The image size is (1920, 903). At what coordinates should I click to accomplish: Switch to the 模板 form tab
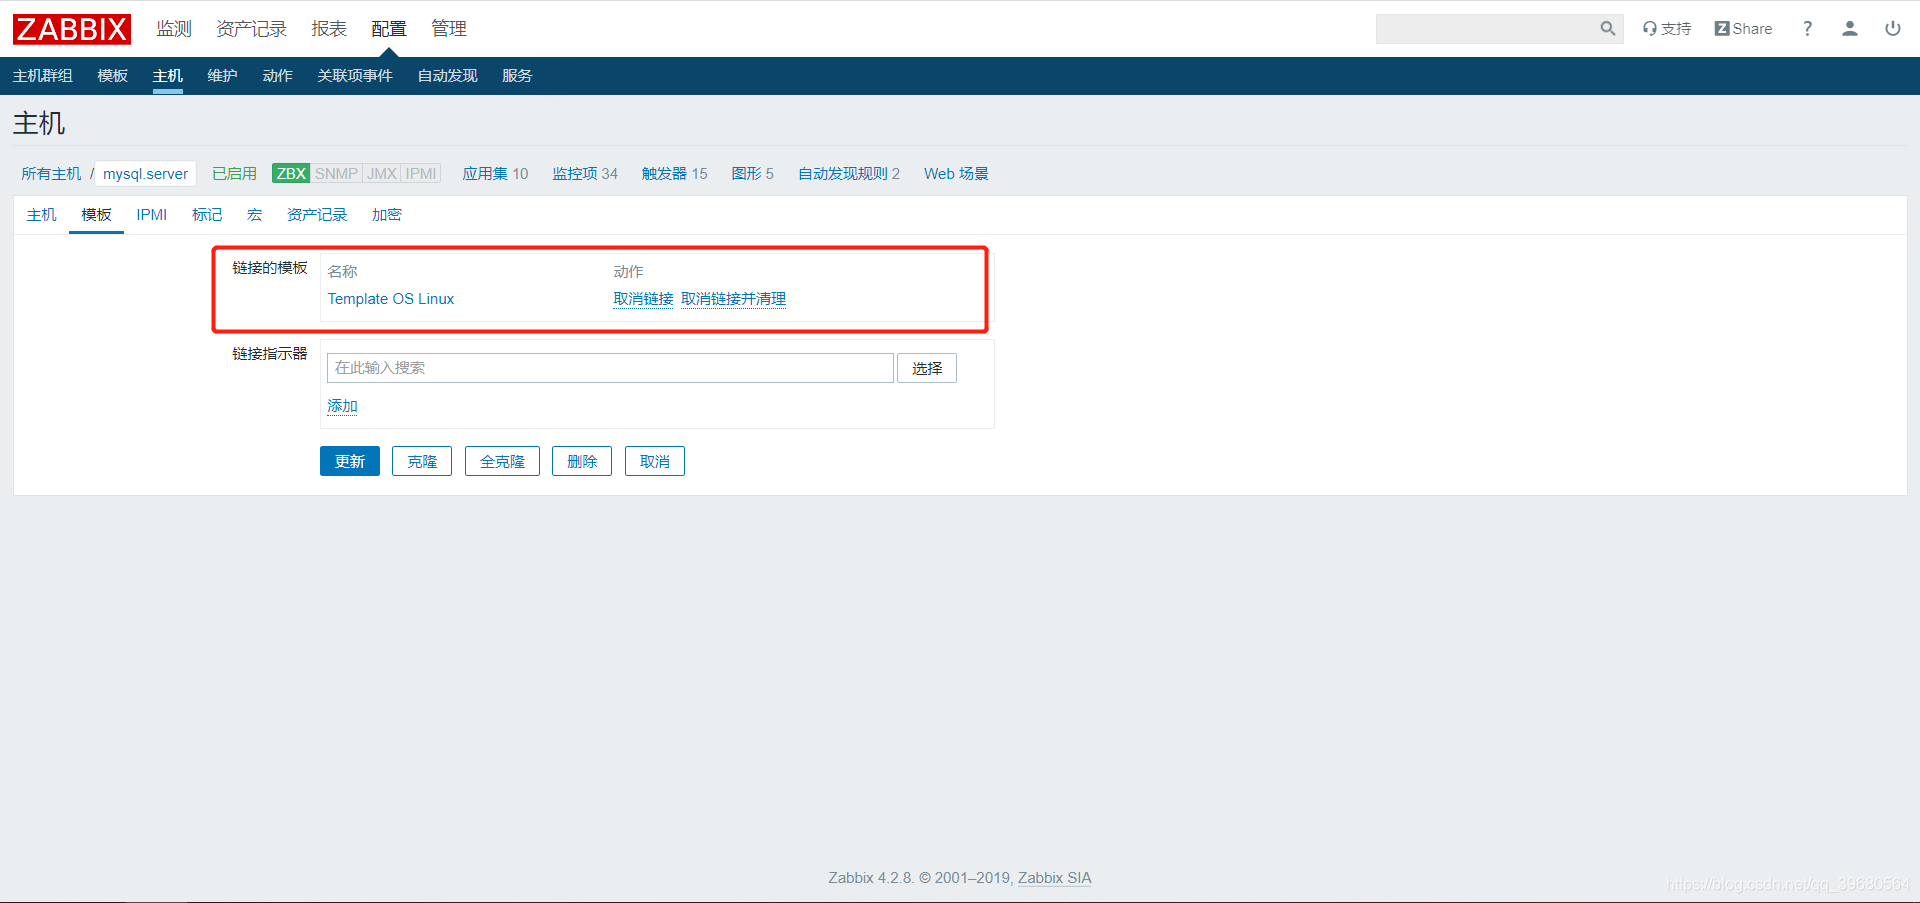coord(97,215)
